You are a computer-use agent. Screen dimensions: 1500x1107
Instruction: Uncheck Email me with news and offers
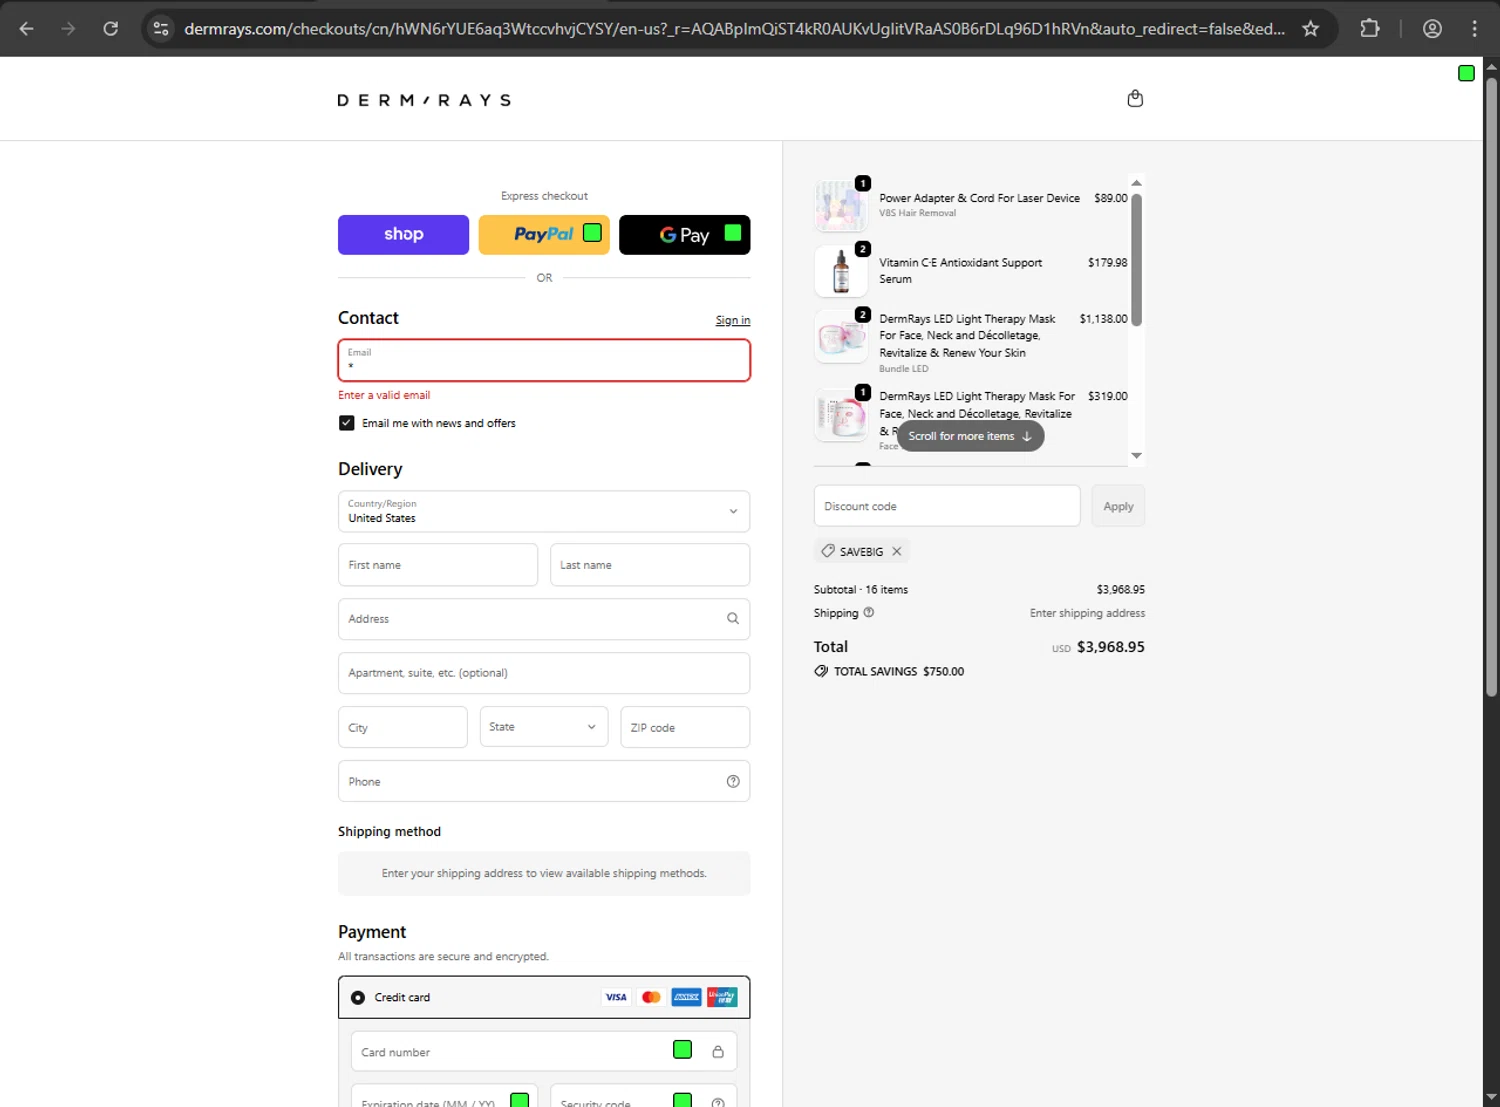tap(346, 423)
